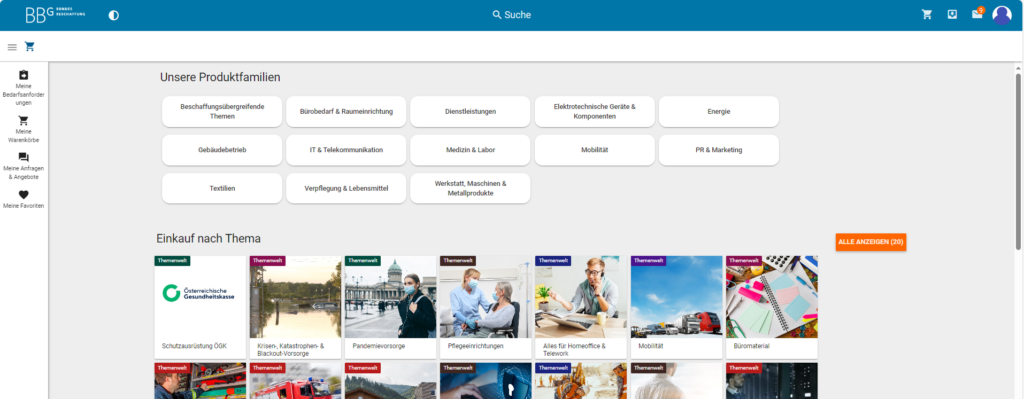Screen dimensions: 1024x399
Task: Open Meine Favoriten heart icon
Action: click(24, 199)
